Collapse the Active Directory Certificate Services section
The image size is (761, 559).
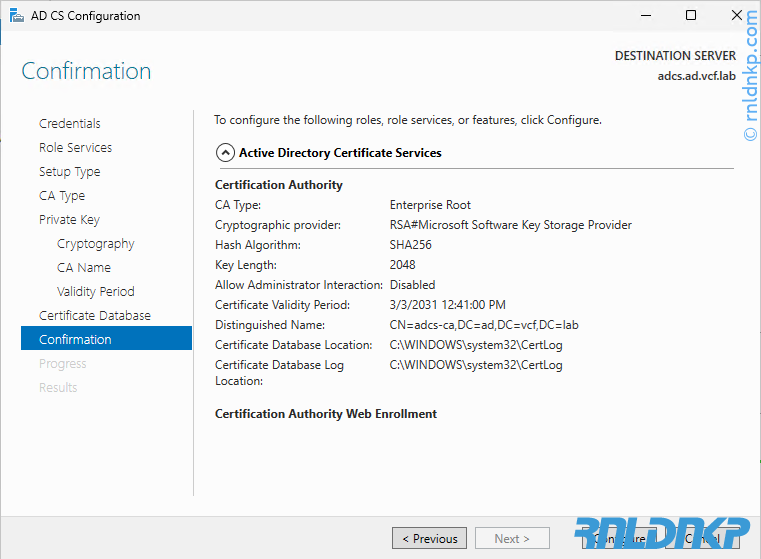point(225,153)
